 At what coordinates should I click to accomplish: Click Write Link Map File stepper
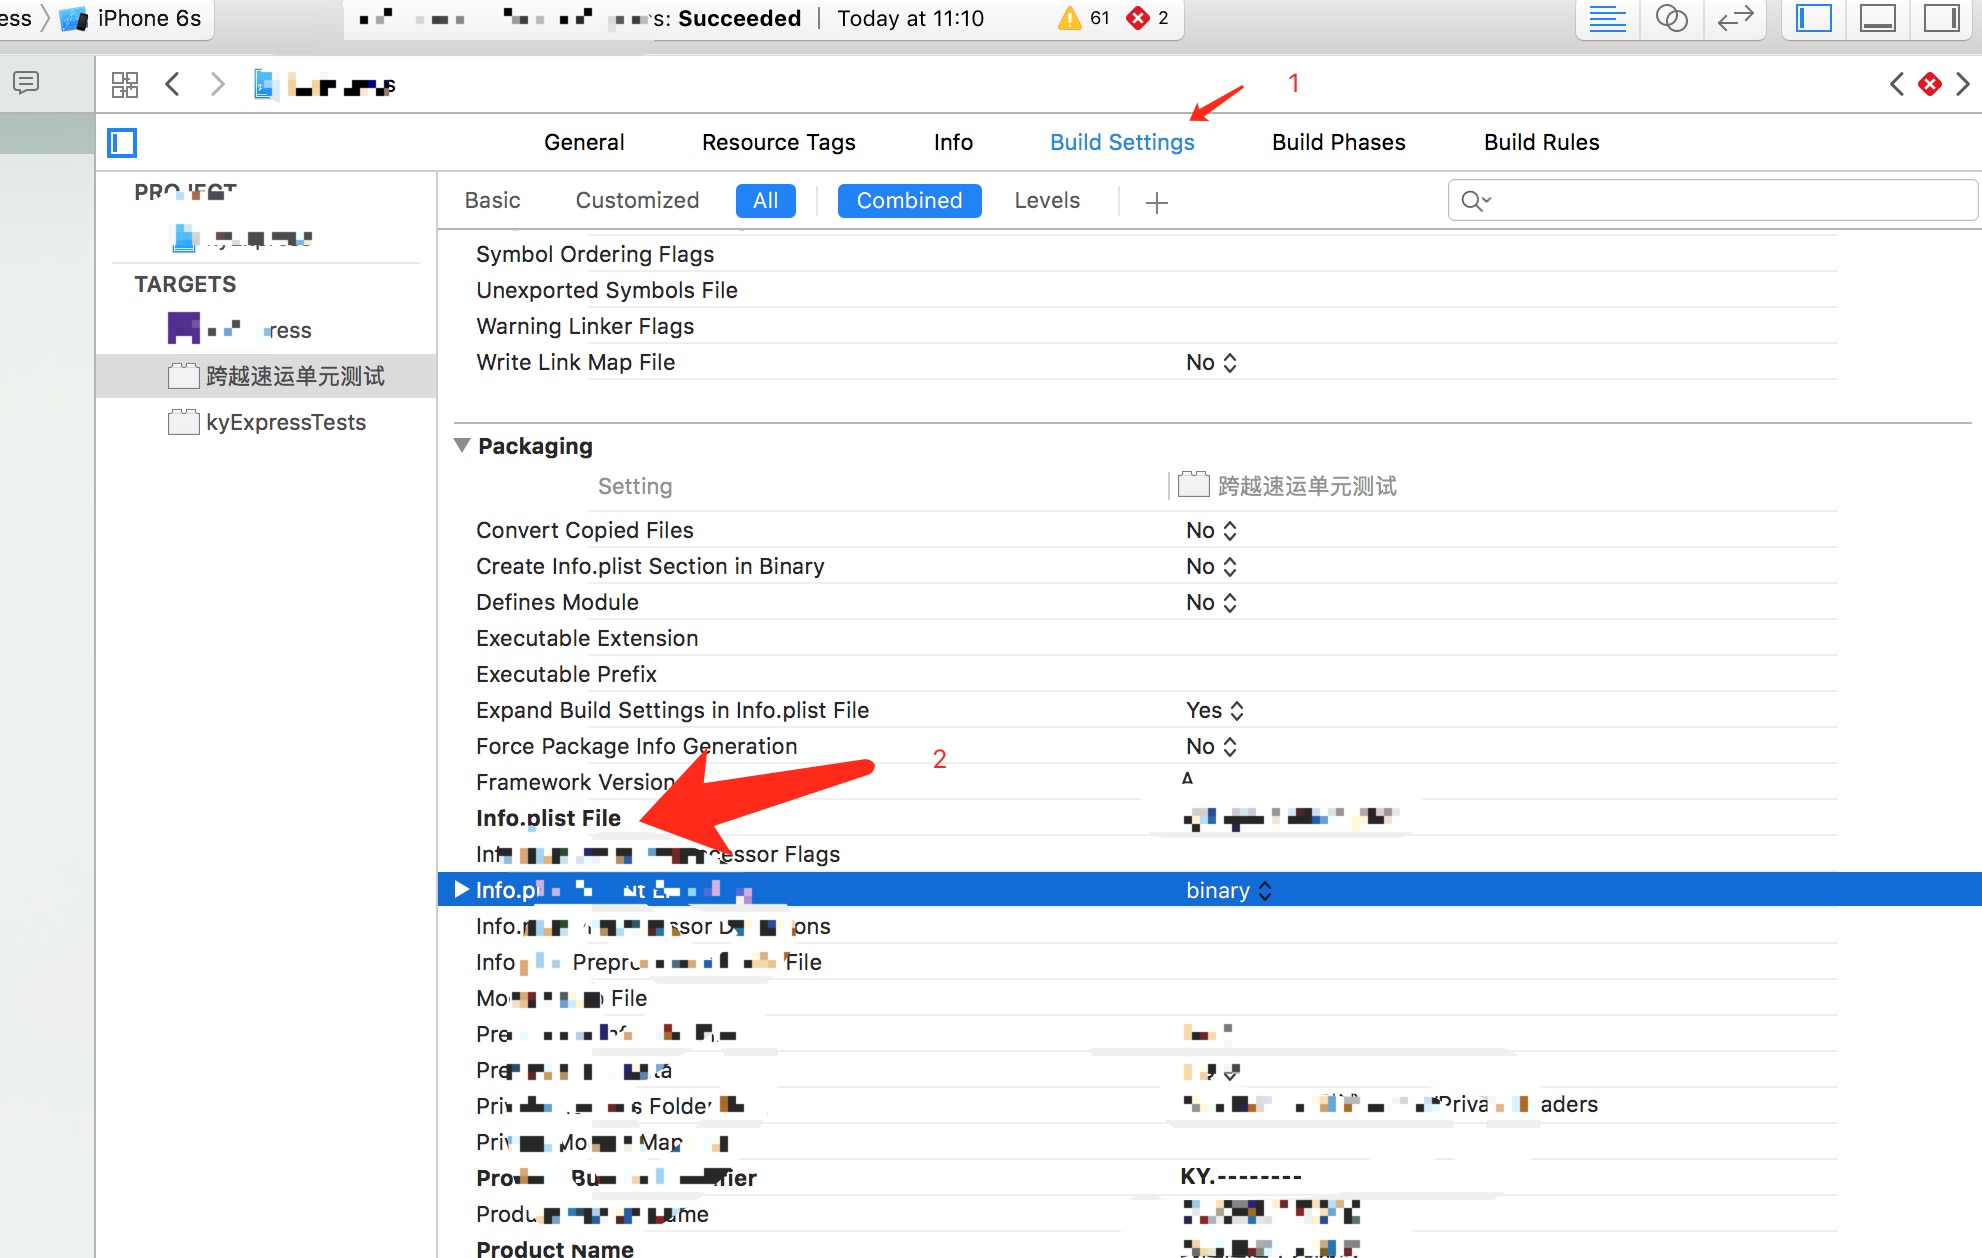(x=1231, y=363)
